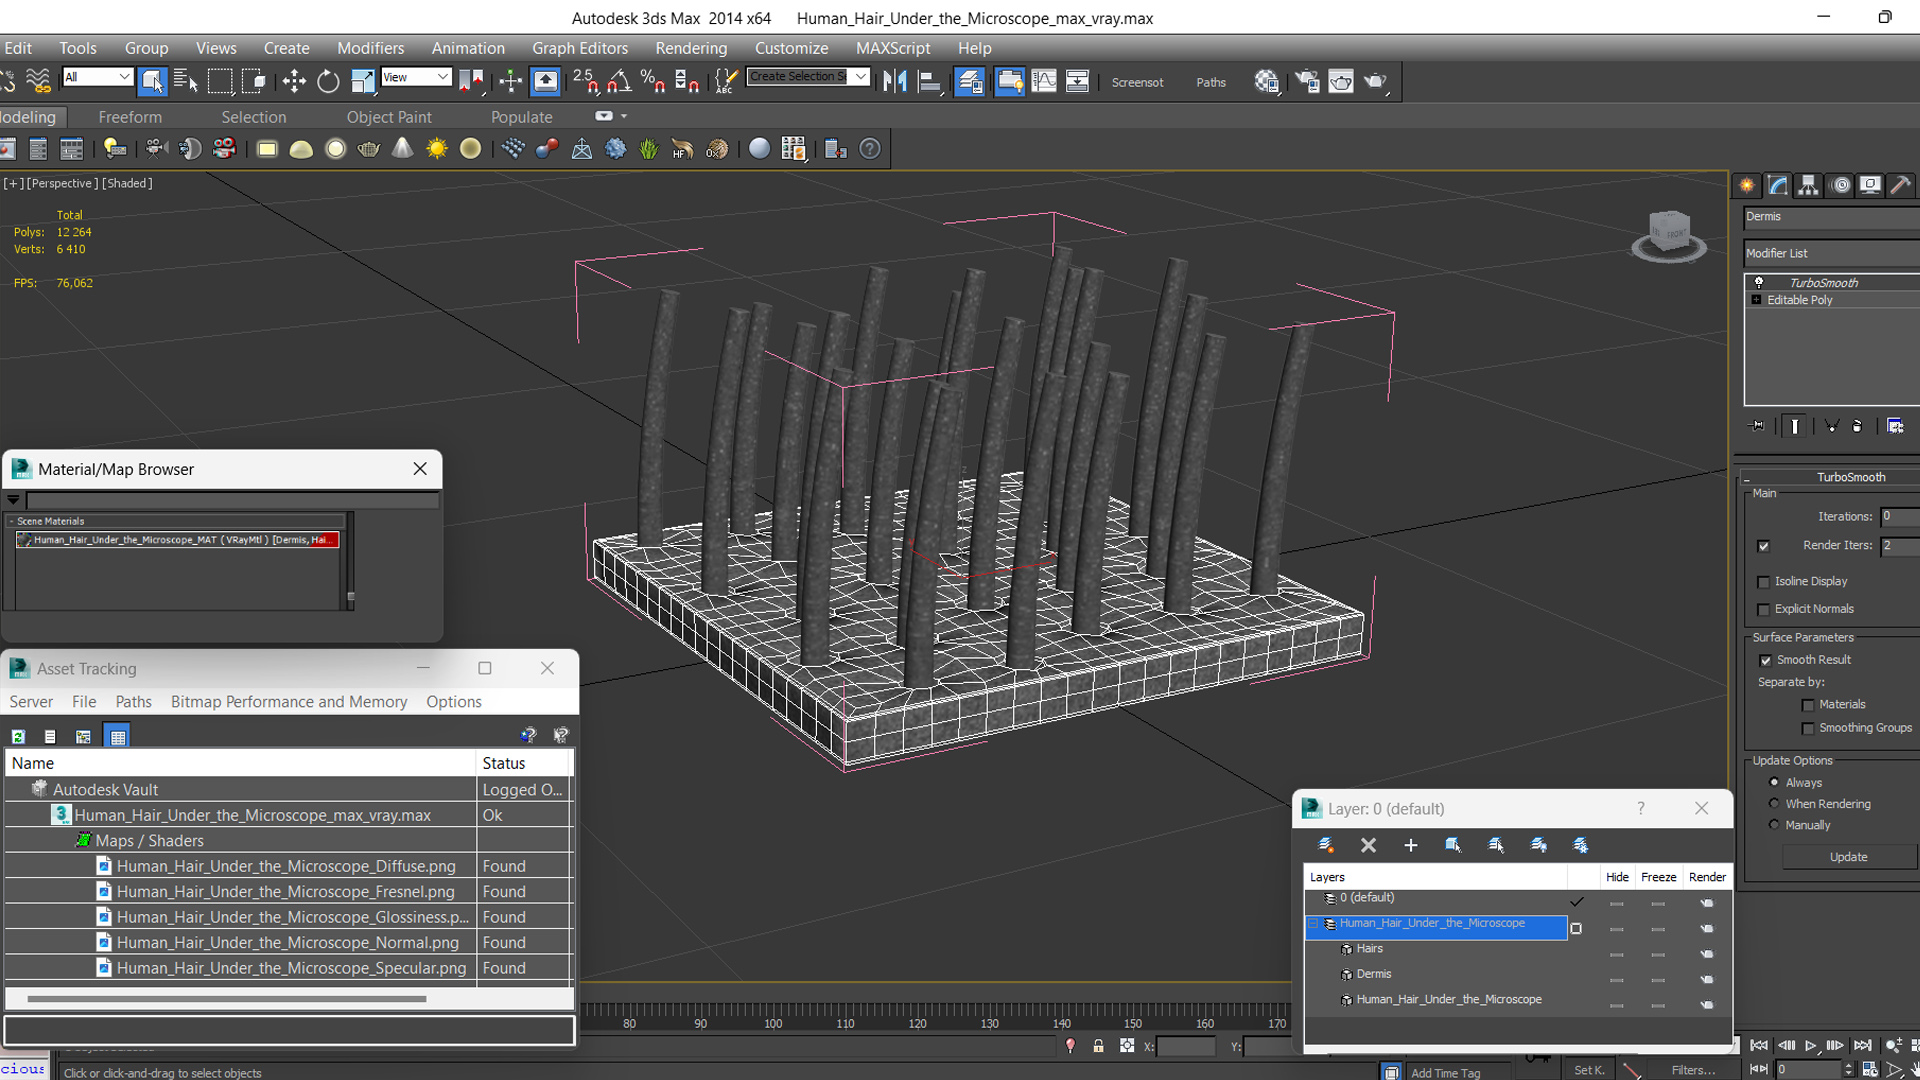1920x1080 pixels.
Task: Enable Separate by Smoothing Groups checkbox
Action: coord(1808,729)
